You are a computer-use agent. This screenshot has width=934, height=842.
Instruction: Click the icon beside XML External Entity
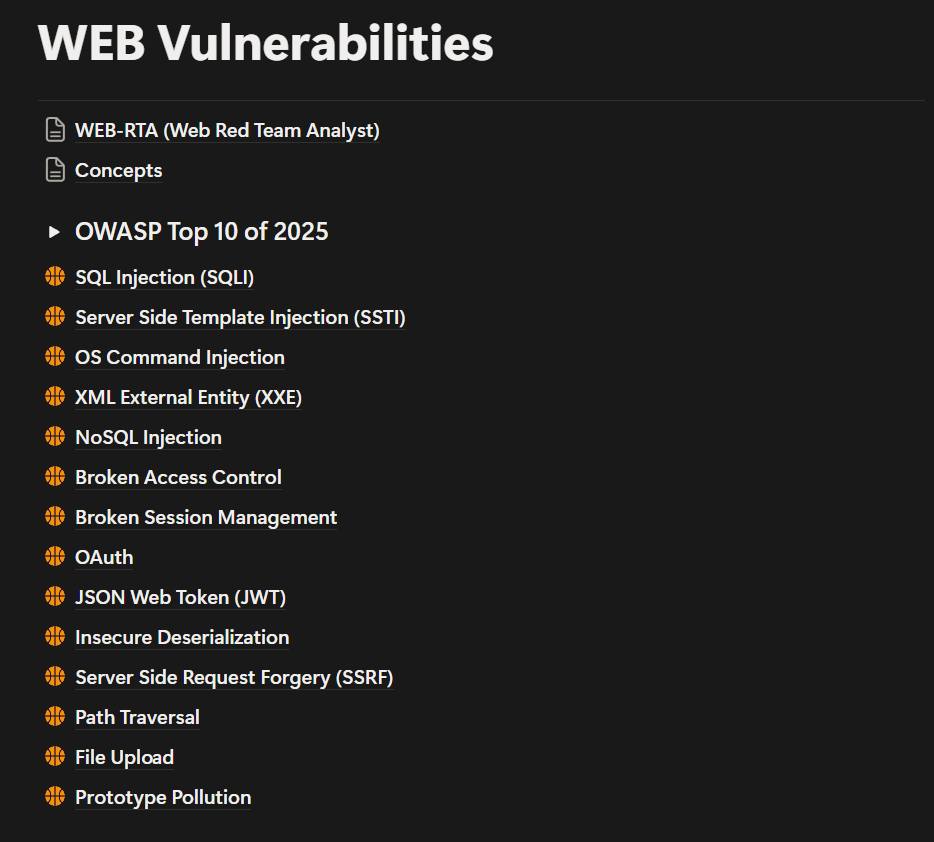(x=55, y=397)
